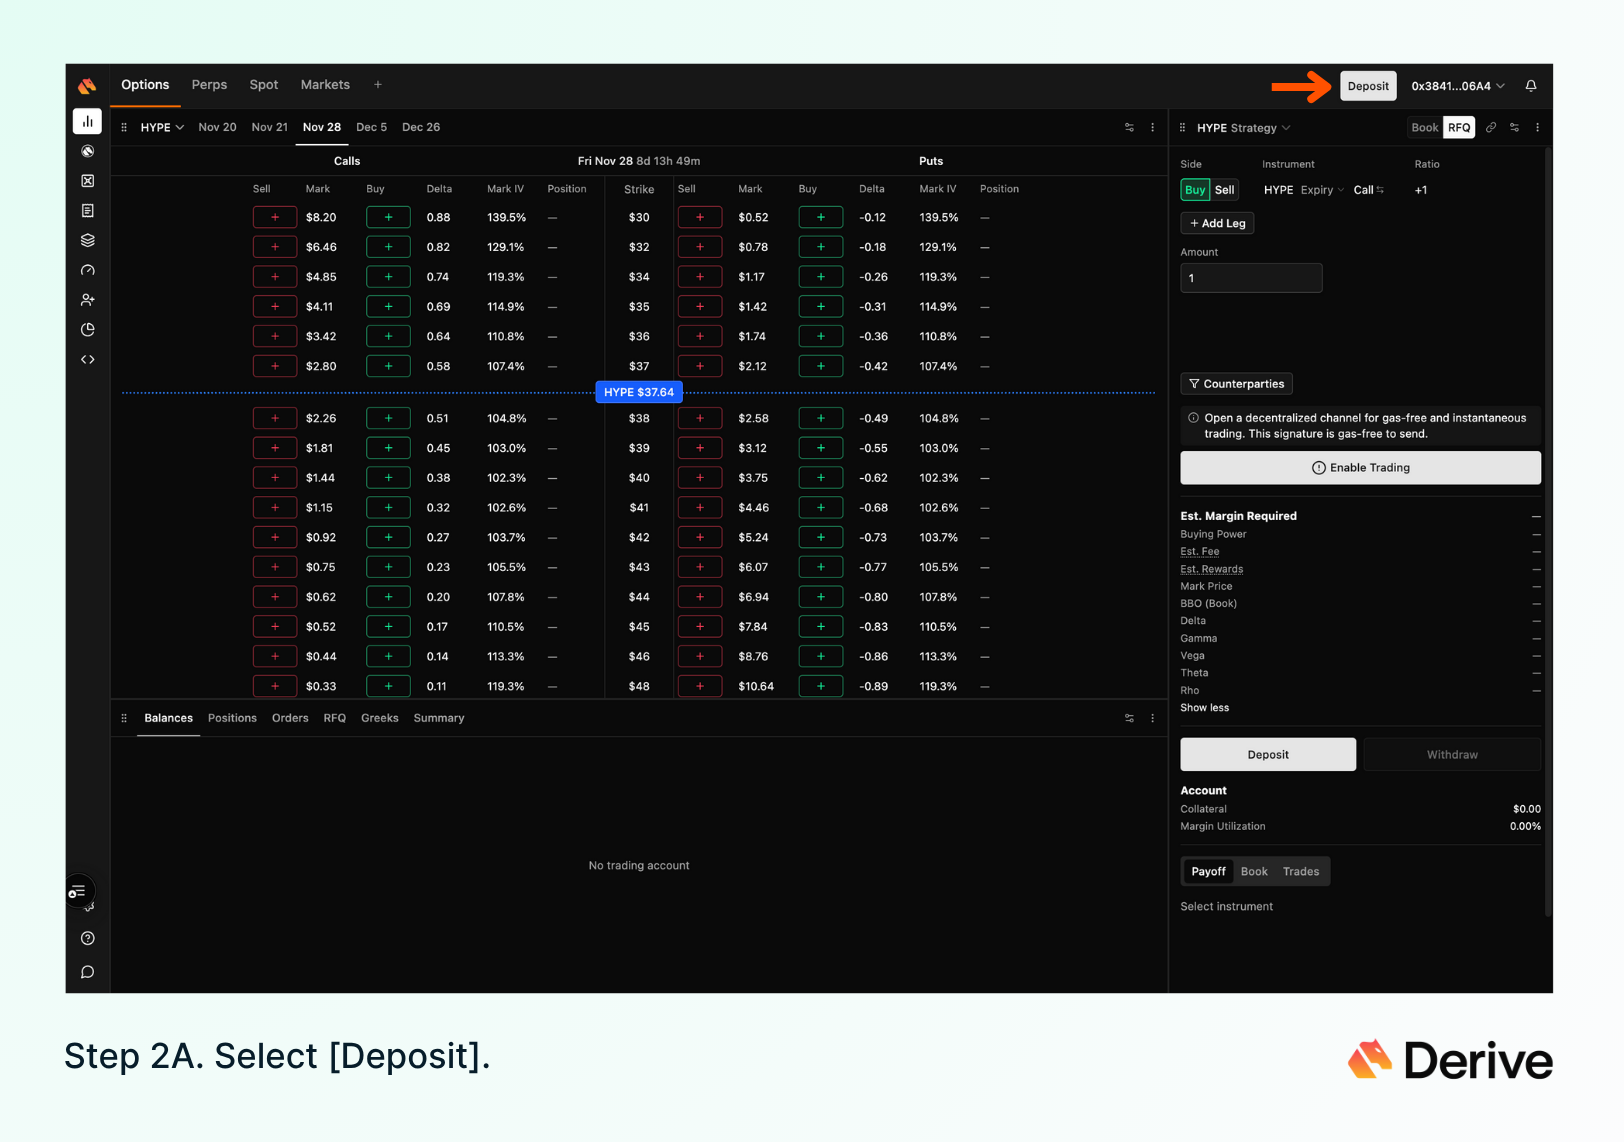Buy the $30 strike call
Screen dimensions: 1624x1142
coord(388,217)
